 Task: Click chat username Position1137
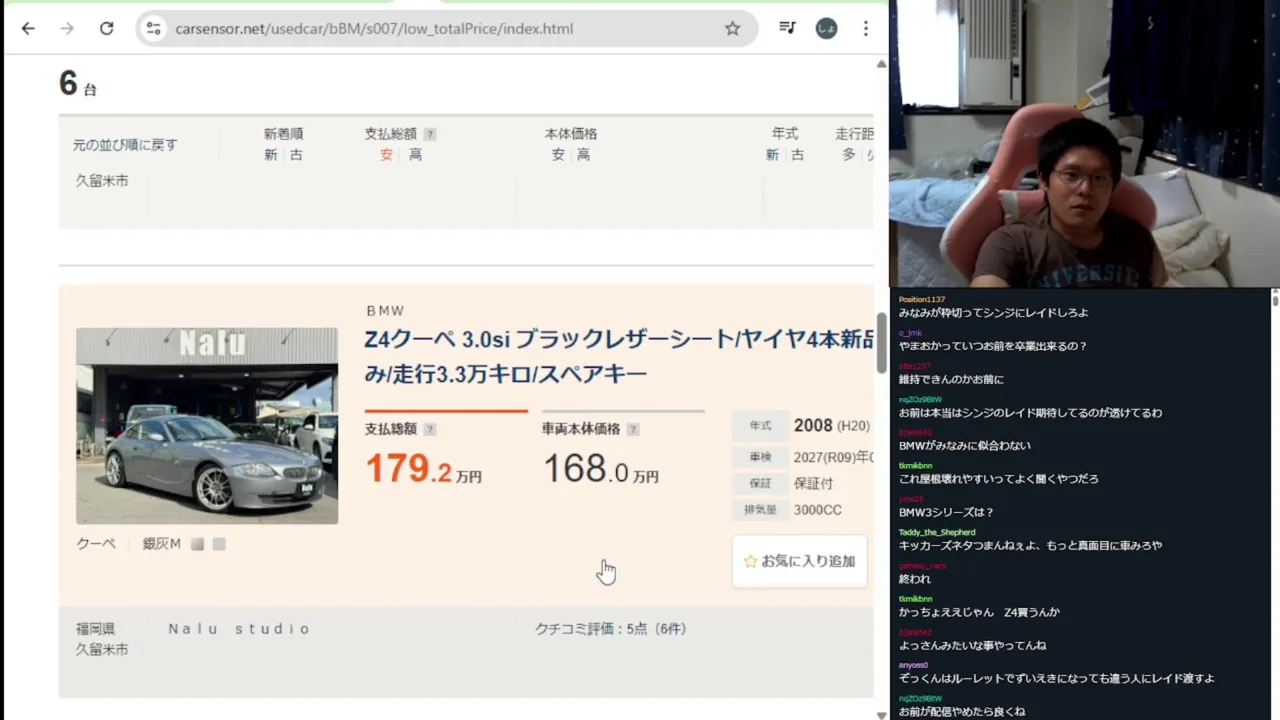[x=922, y=299]
